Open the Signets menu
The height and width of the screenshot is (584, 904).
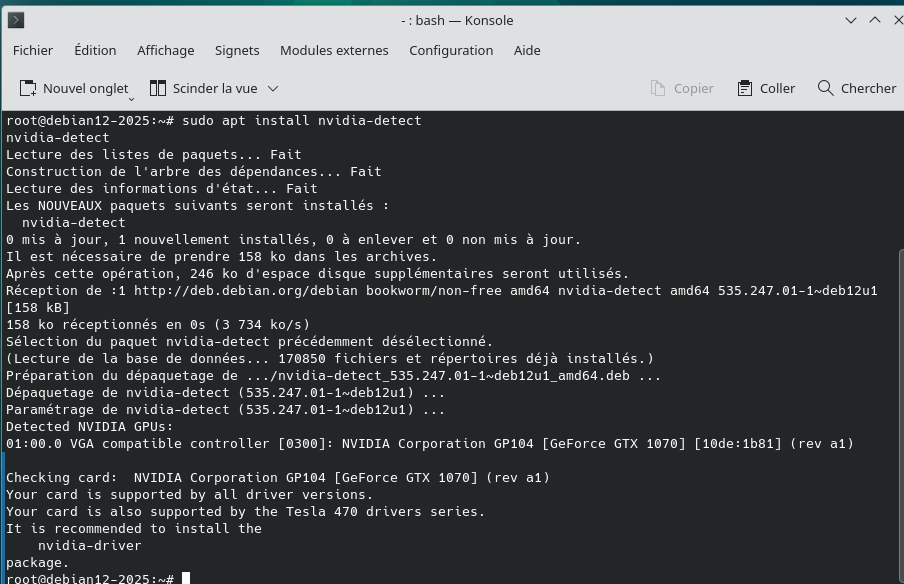237,51
